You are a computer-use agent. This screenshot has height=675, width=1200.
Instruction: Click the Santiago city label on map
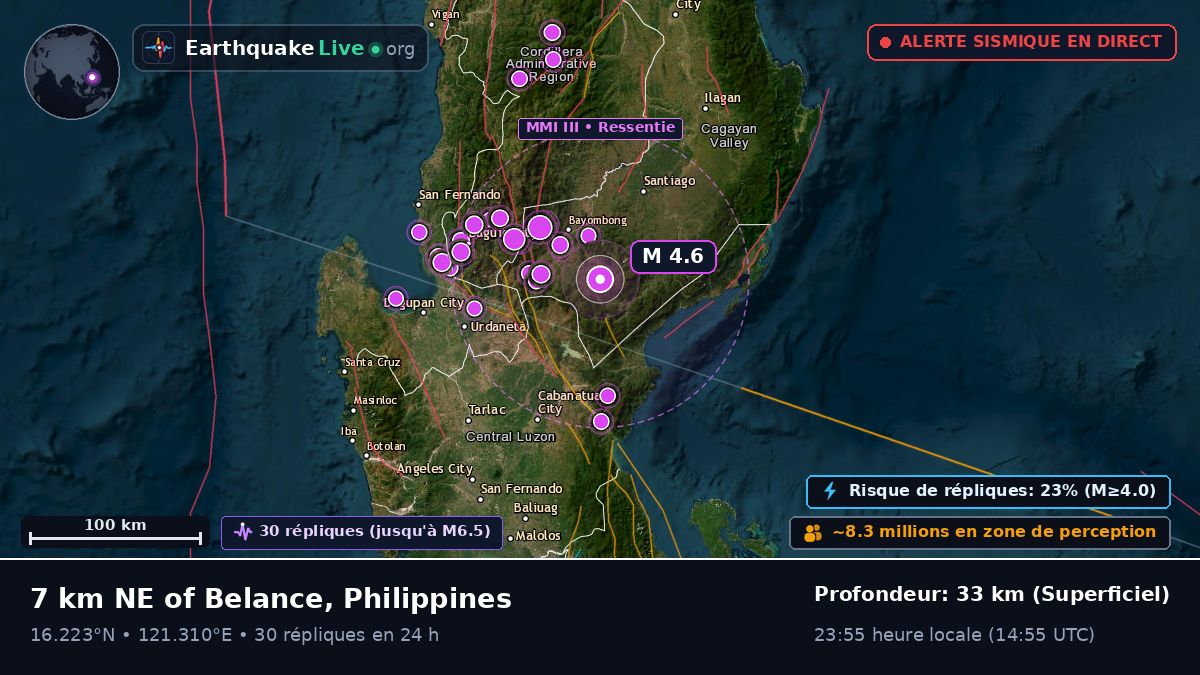pyautogui.click(x=667, y=182)
